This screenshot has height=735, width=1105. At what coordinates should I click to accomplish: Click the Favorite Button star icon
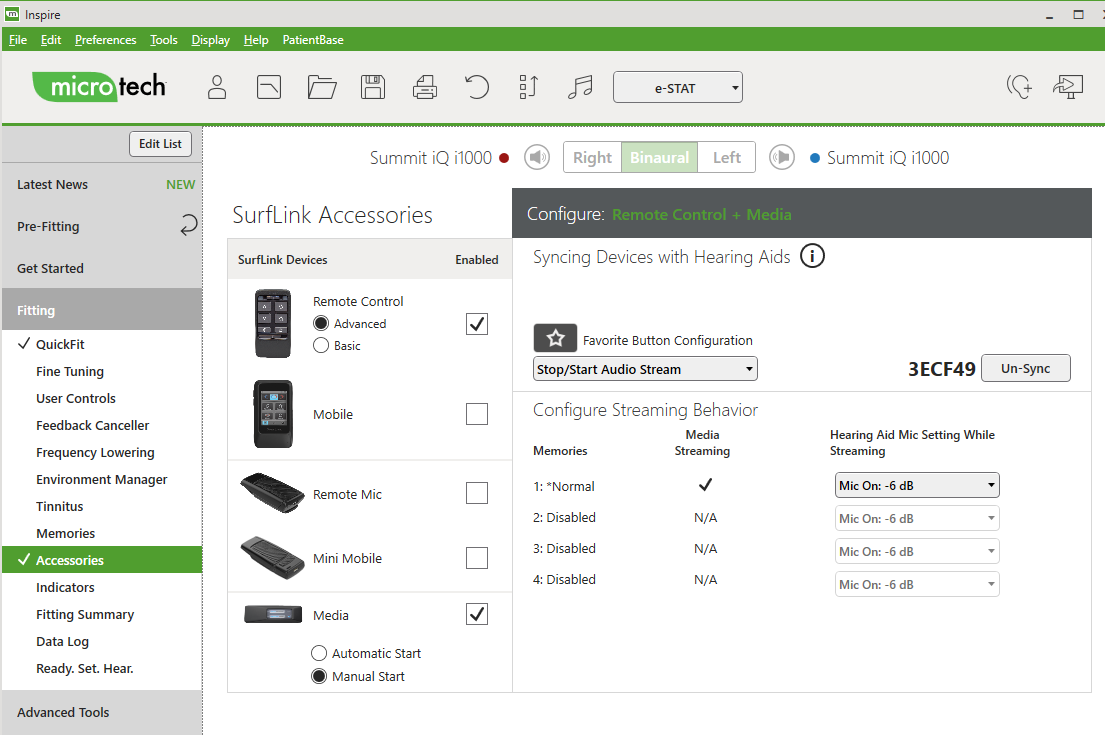coord(555,338)
